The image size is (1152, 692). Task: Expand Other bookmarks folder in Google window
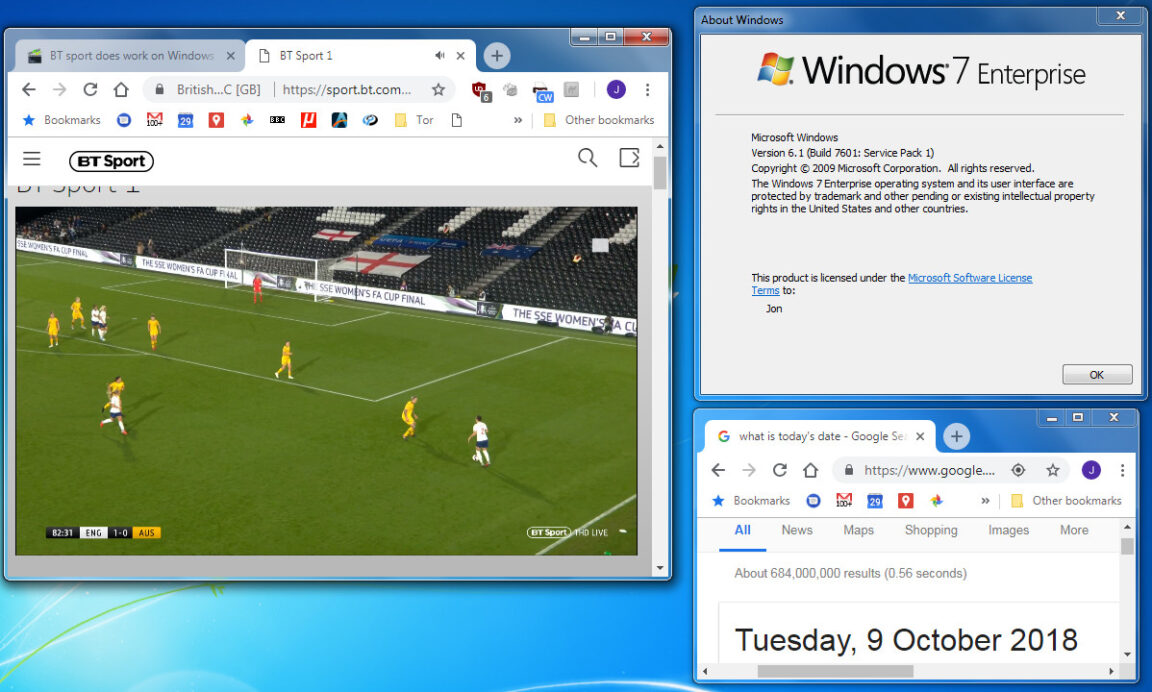coord(1066,501)
